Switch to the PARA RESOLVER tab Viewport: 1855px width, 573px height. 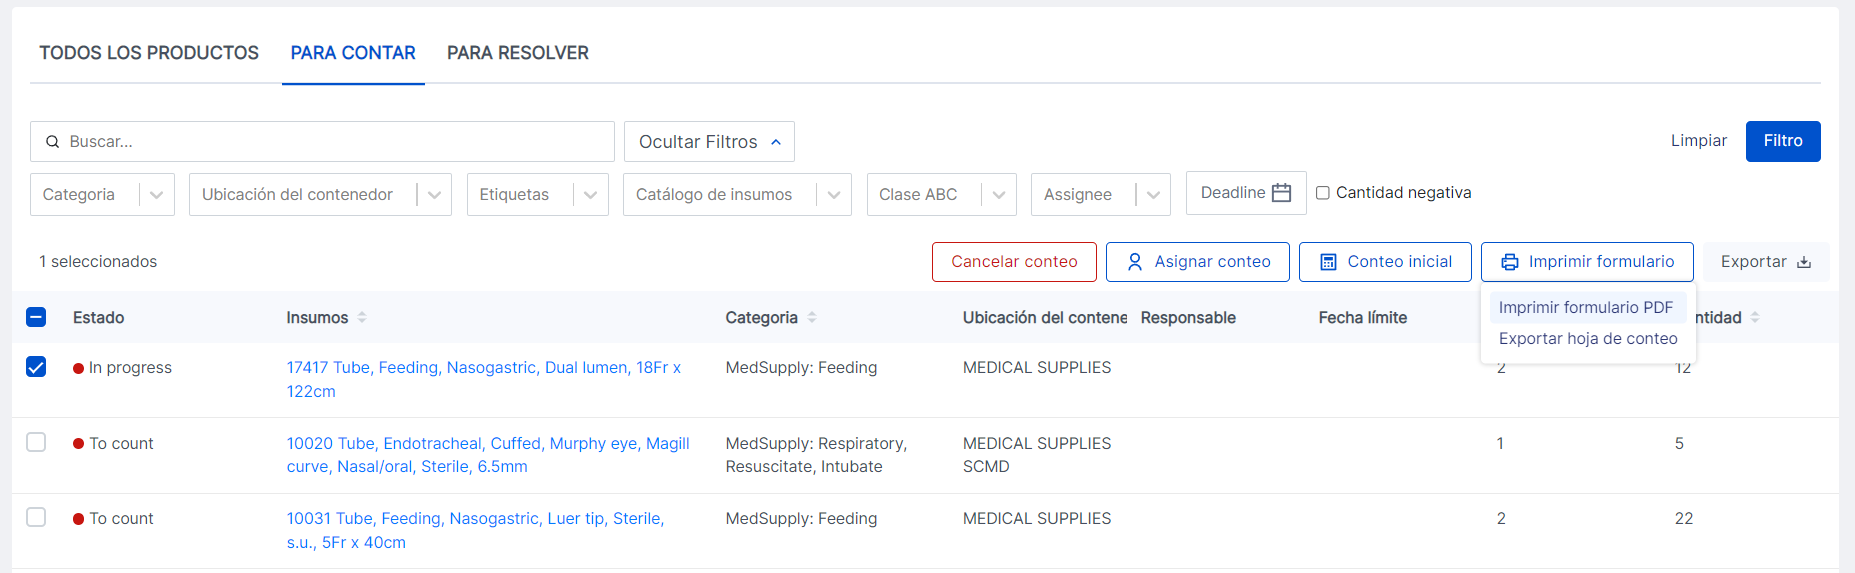[517, 53]
